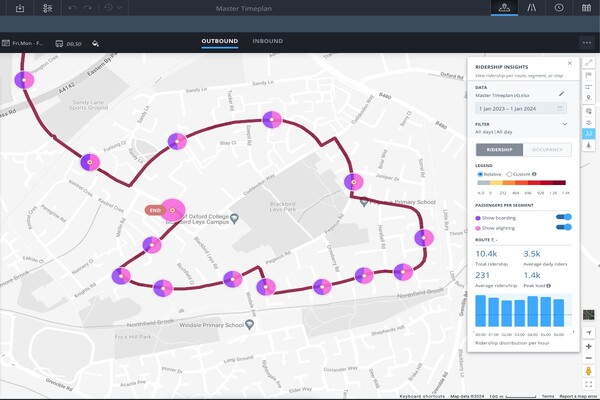Viewport: 600px width, 400px height.
Task: Edit the Master Timeplan data source with pencil icon
Action: pos(561,94)
